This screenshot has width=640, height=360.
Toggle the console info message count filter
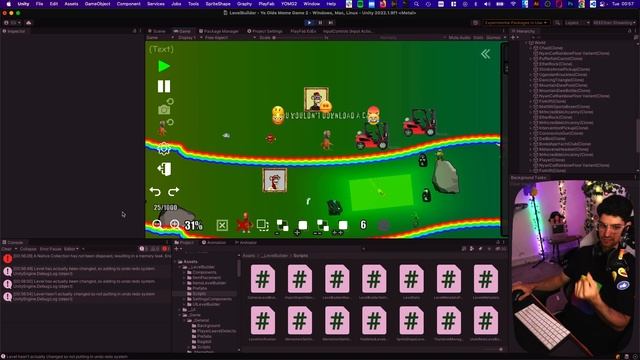click(143, 249)
